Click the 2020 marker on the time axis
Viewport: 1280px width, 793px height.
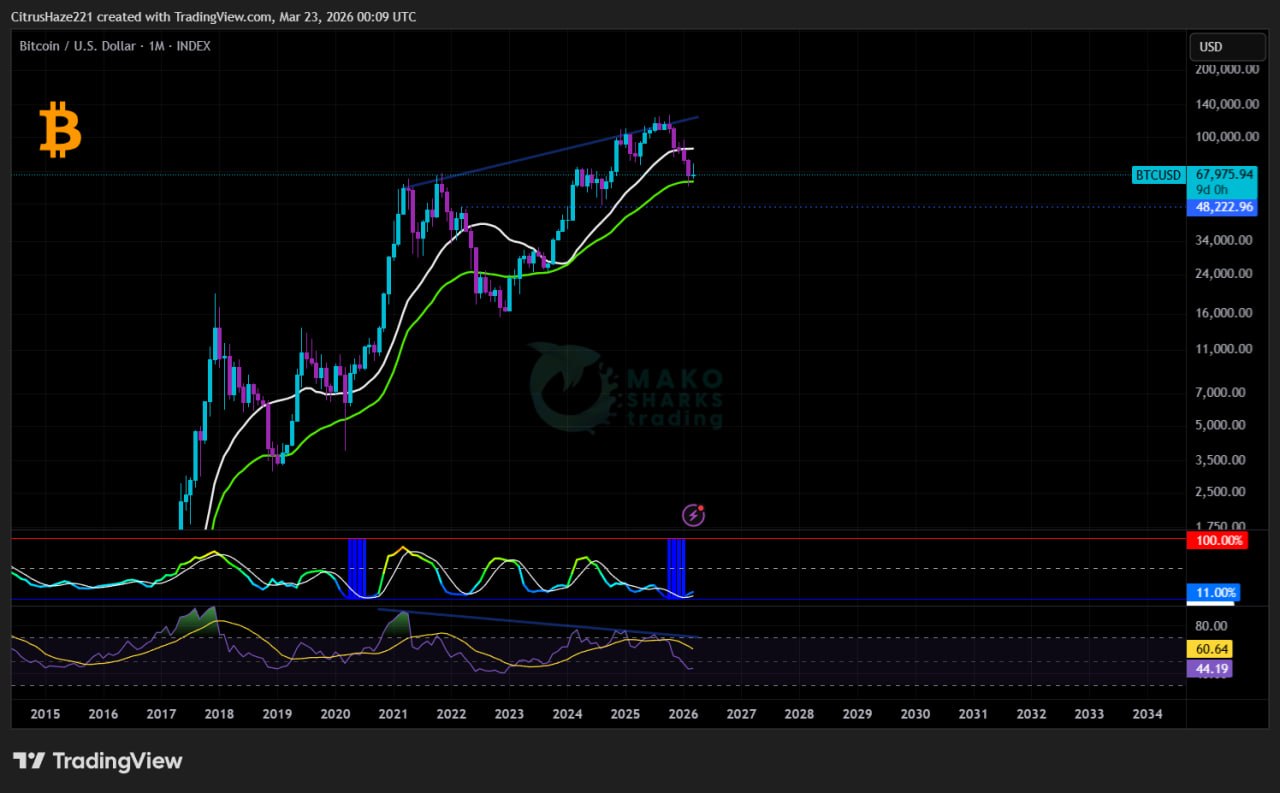tap(335, 714)
